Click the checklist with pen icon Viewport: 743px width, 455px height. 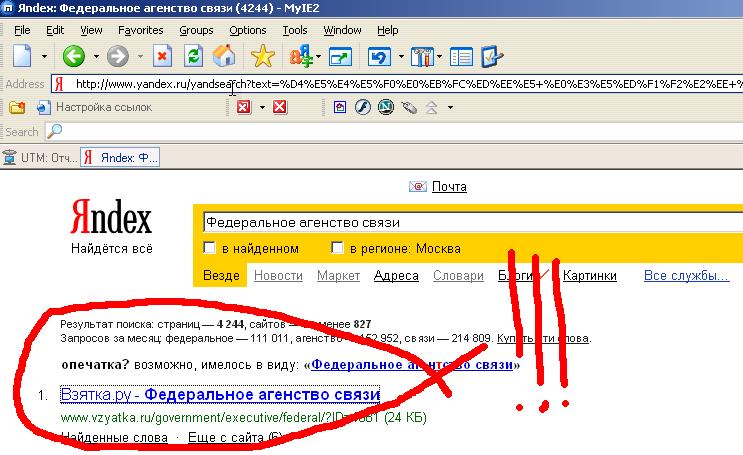(x=492, y=56)
